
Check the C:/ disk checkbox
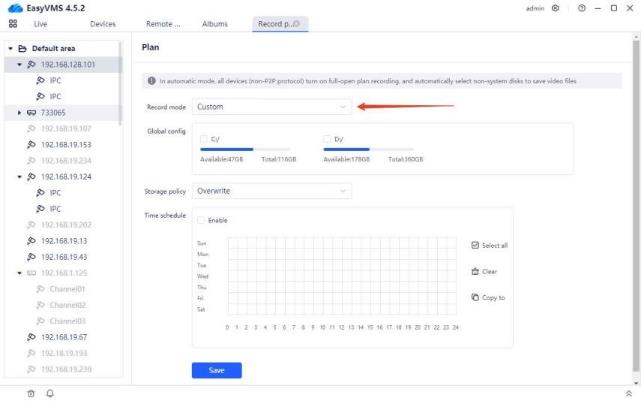205,139
